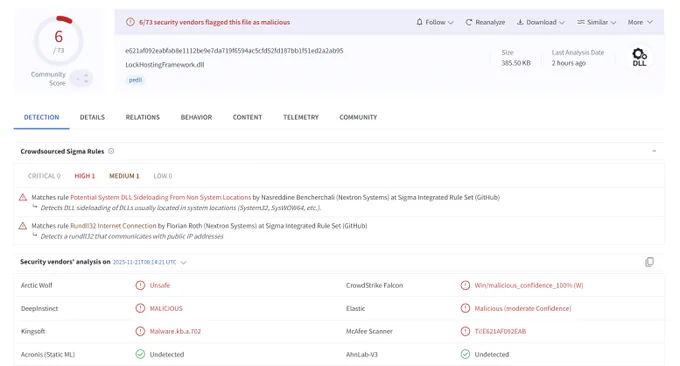The image size is (680, 366).
Task: Collapse the Crowdsourced Sigma Rules section
Action: click(x=654, y=151)
